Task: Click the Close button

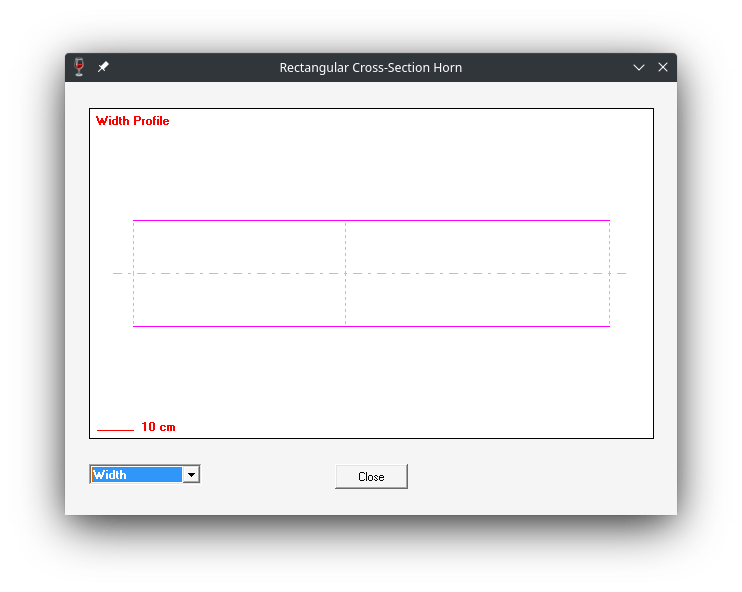Action: (x=371, y=477)
